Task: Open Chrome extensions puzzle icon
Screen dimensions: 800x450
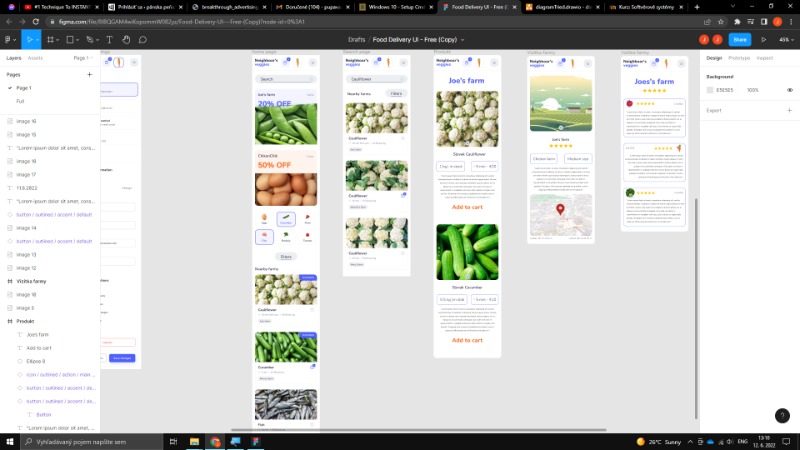Action: (x=737, y=21)
